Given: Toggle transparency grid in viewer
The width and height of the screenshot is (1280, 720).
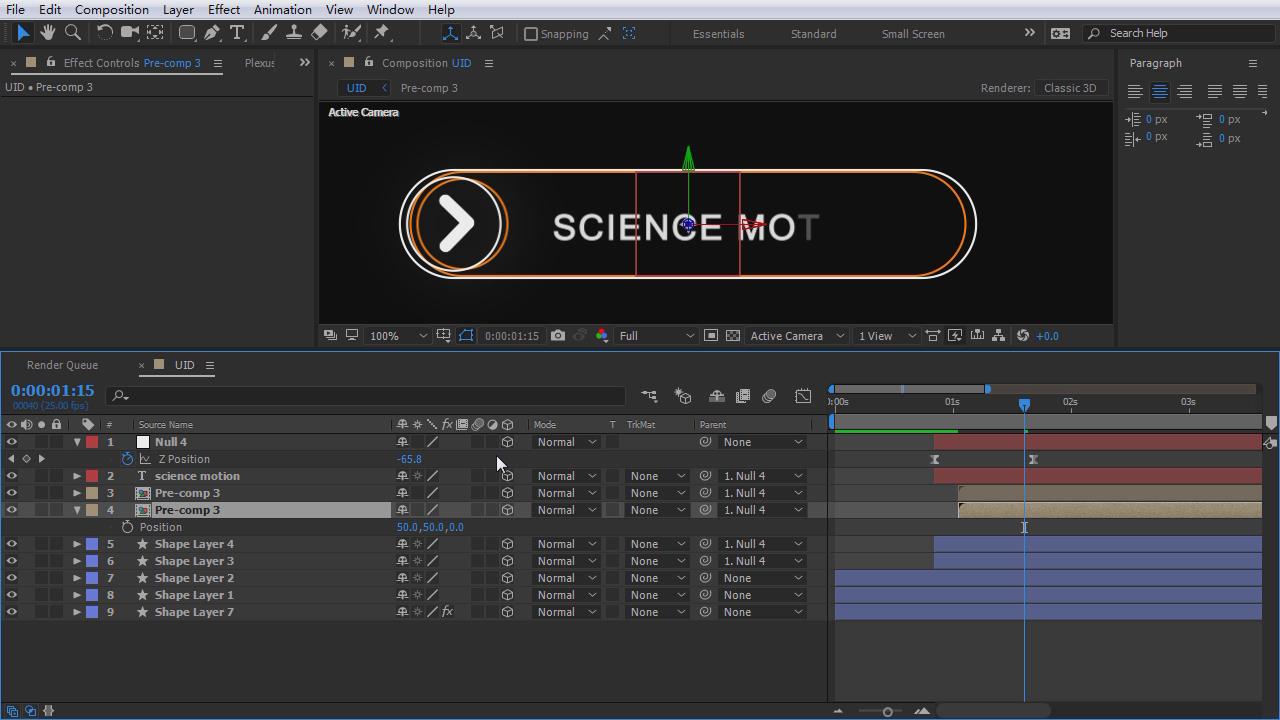Looking at the screenshot, I should click(733, 336).
